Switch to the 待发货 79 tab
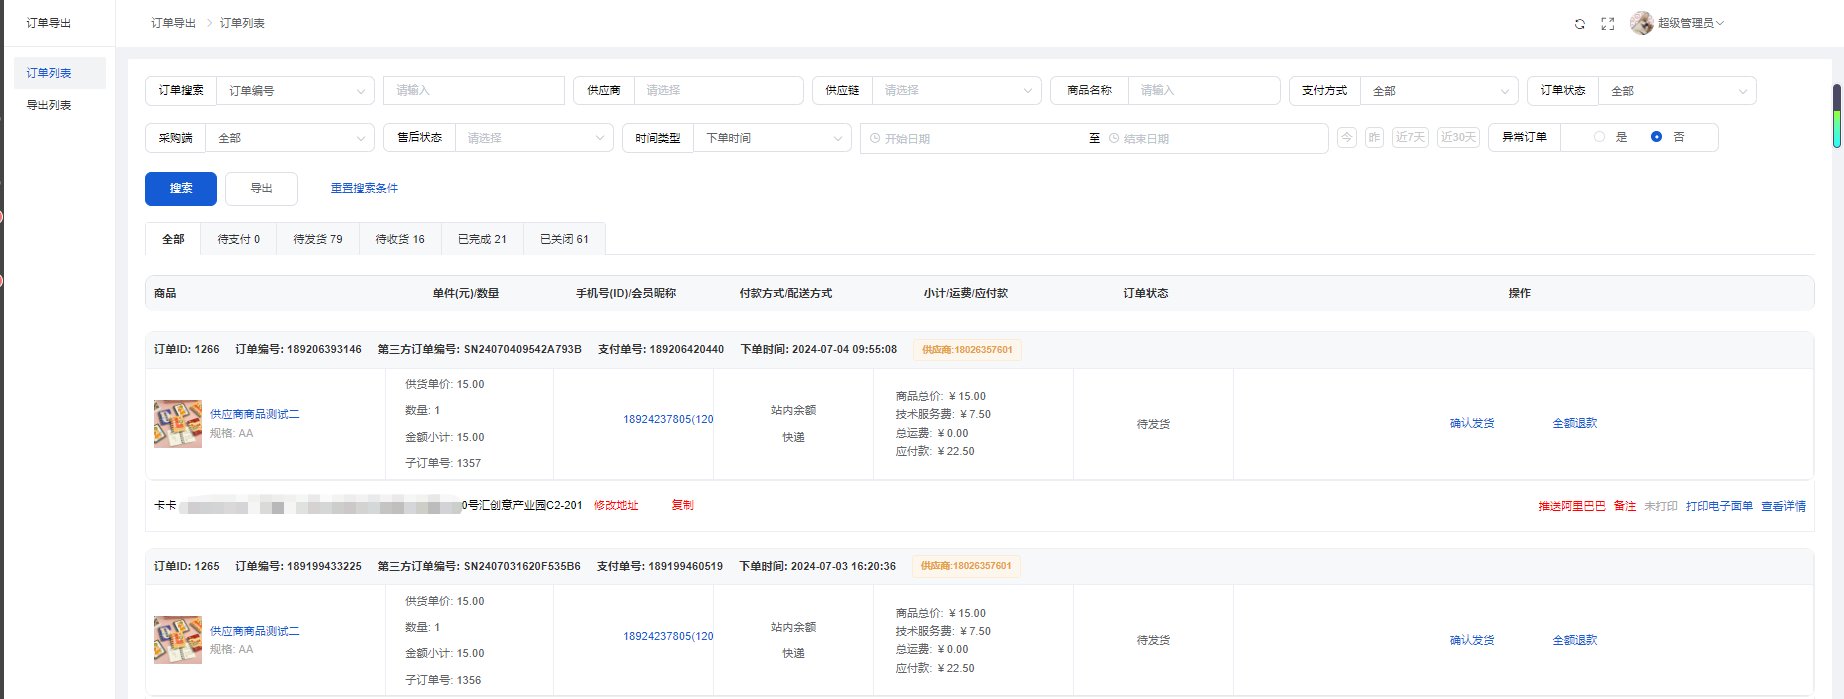The width and height of the screenshot is (1844, 699). click(x=318, y=240)
